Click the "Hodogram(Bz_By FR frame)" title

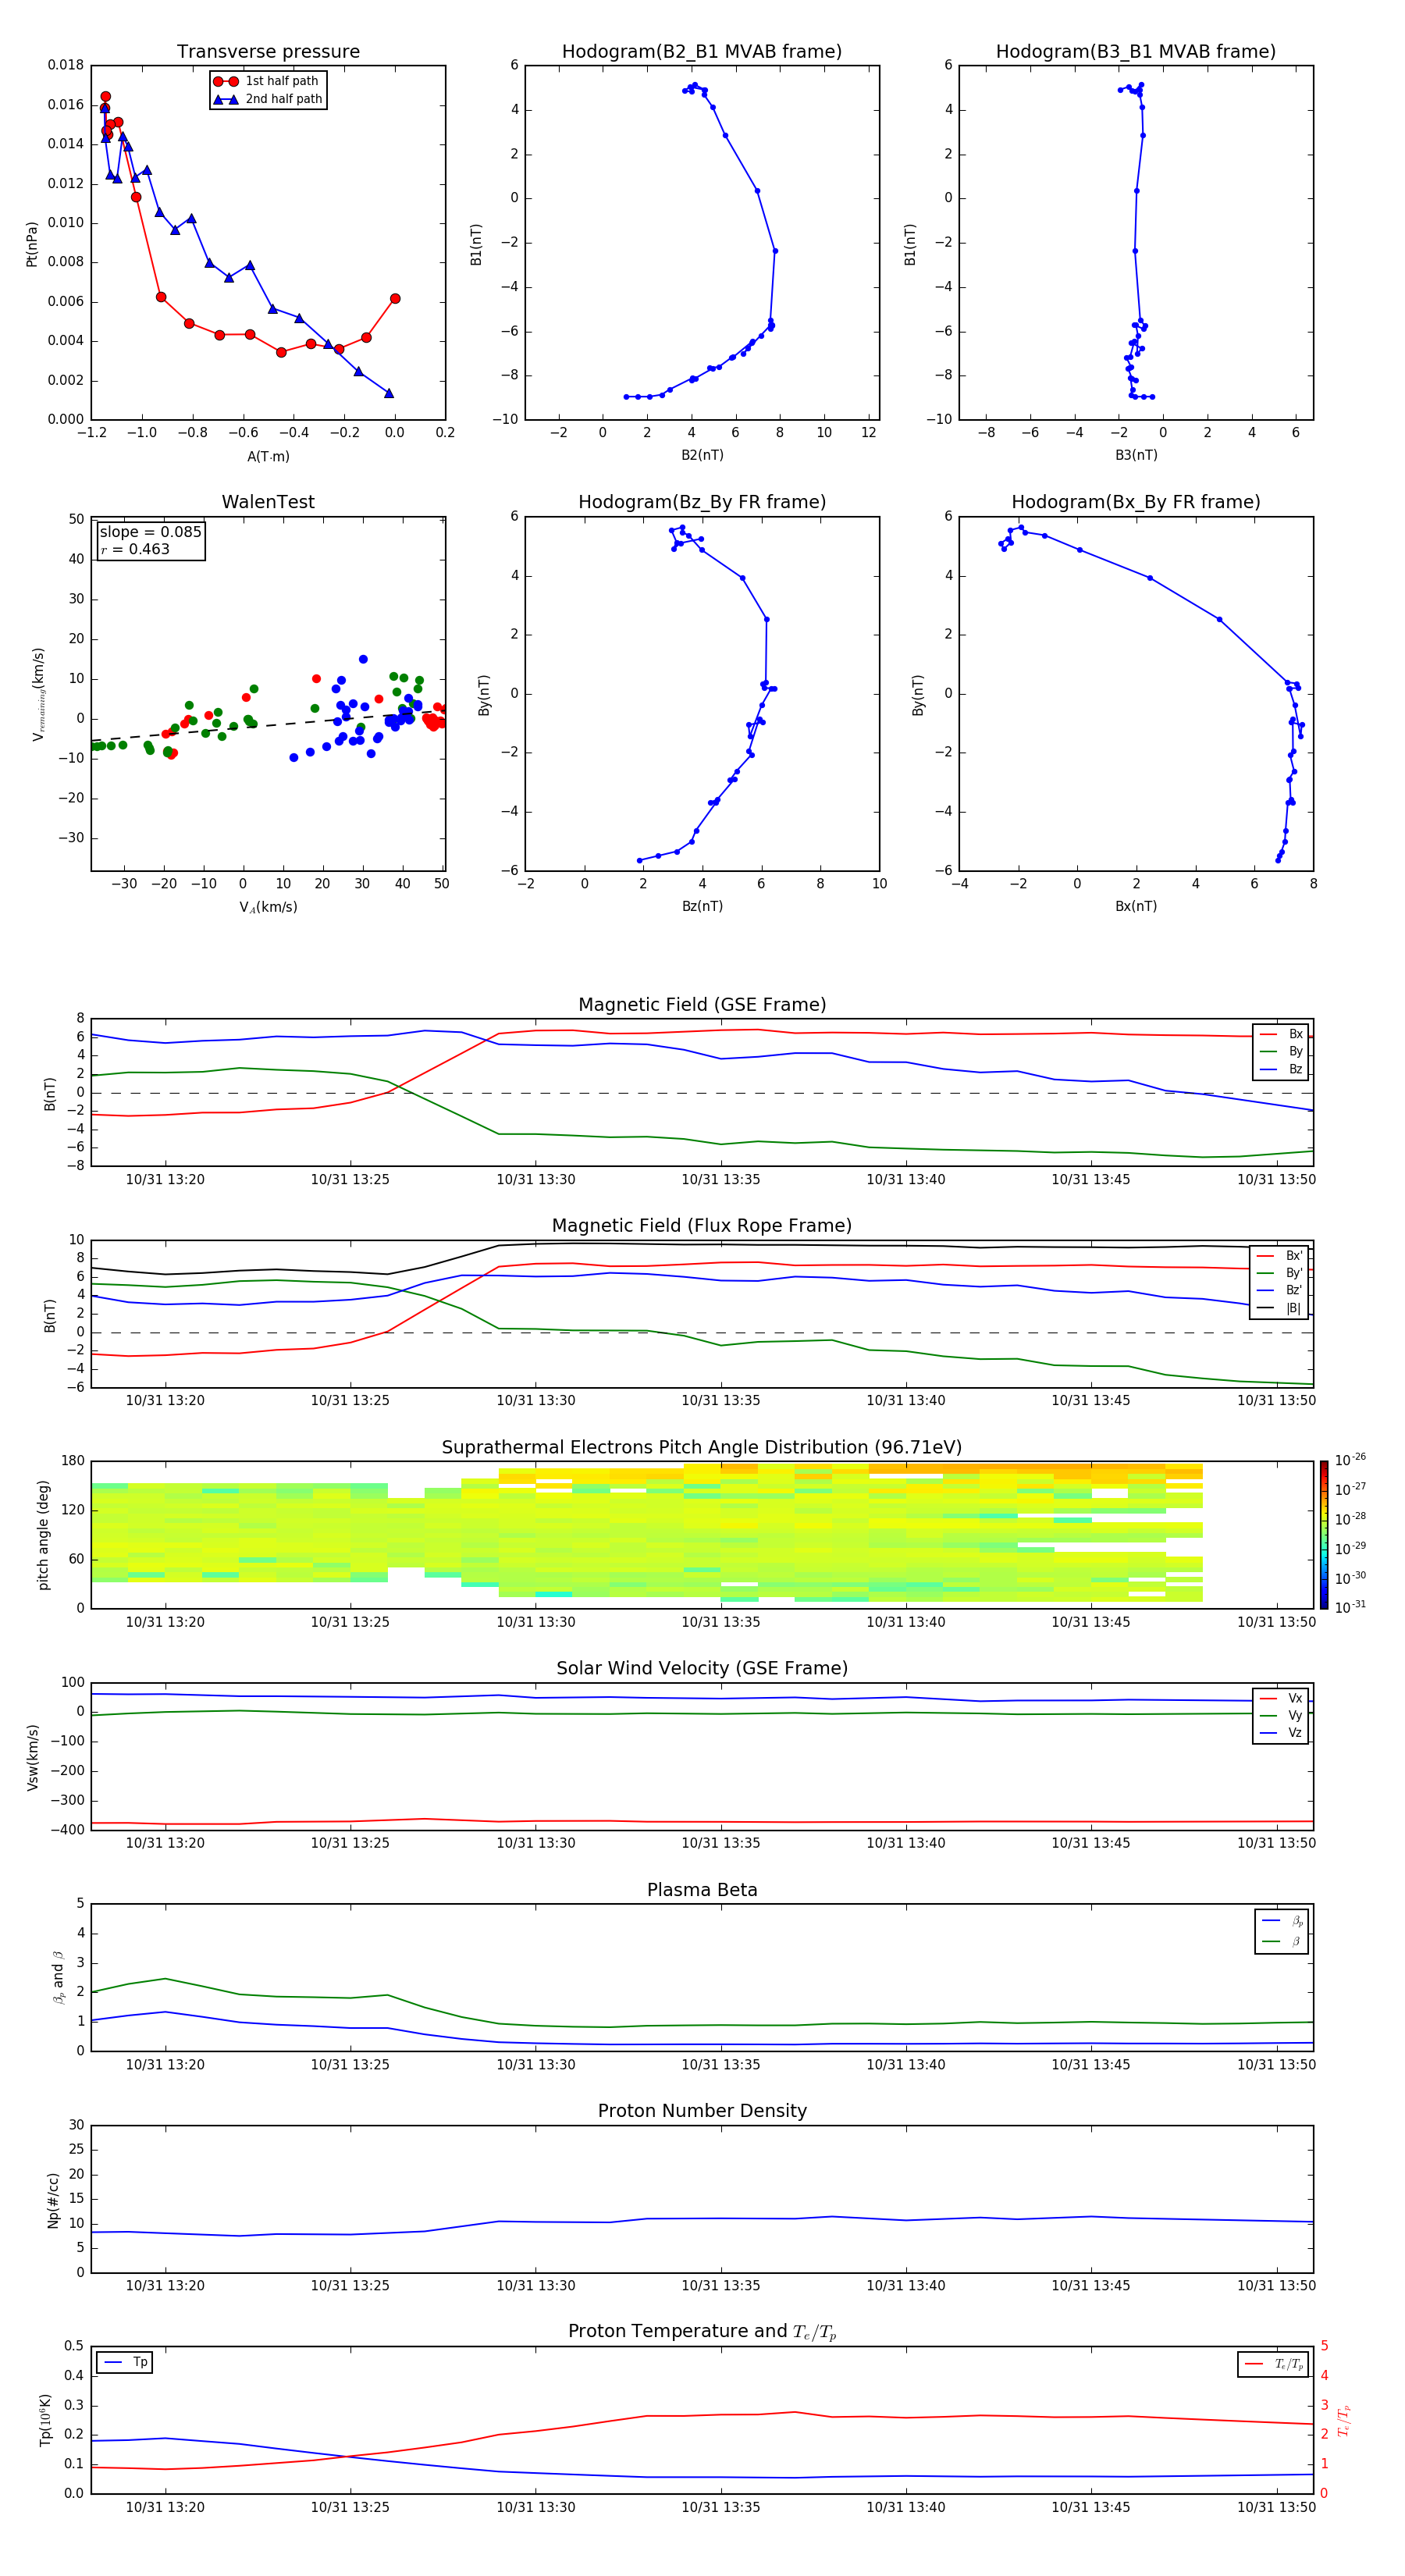pos(702,502)
